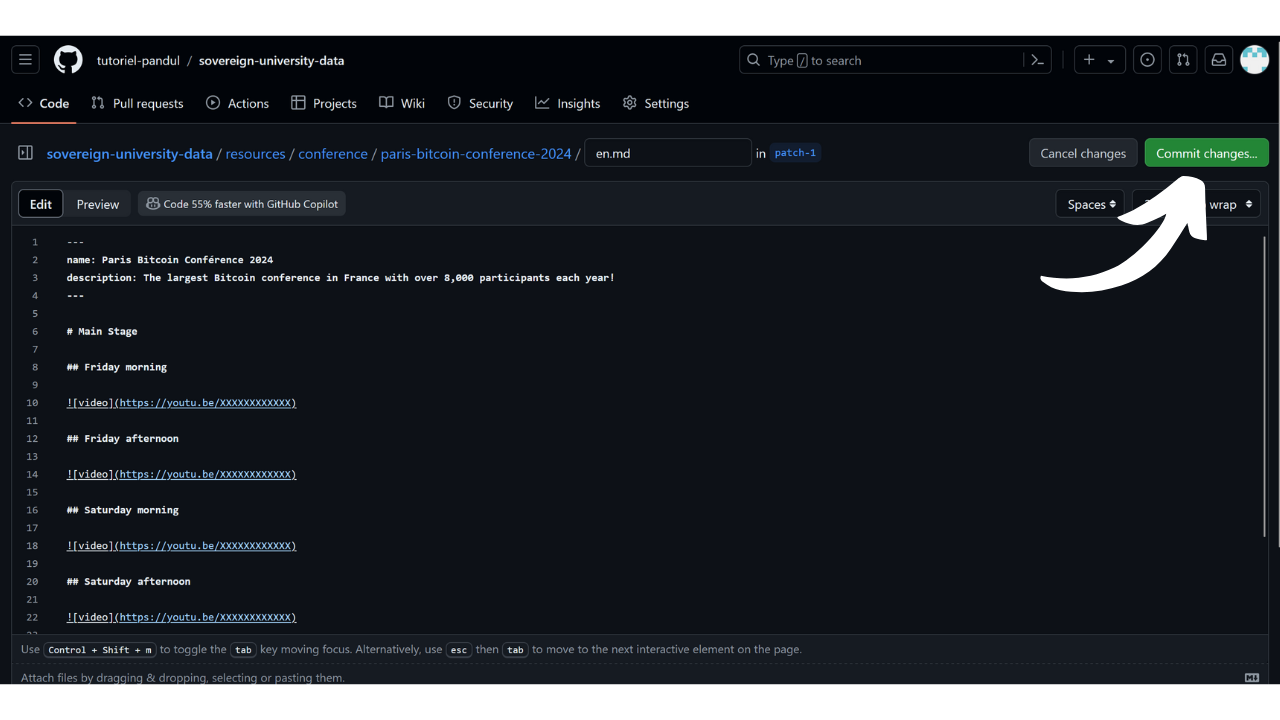Open the Wiki tab
1280x720 pixels.
pyautogui.click(x=402, y=103)
